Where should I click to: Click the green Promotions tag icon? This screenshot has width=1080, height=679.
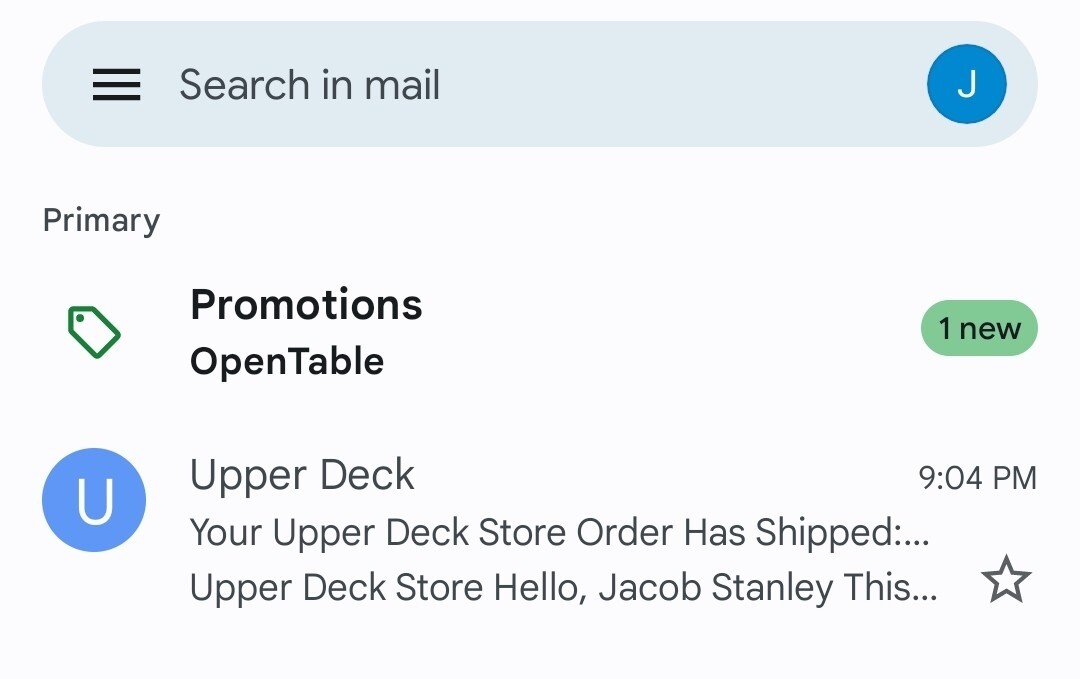click(94, 332)
